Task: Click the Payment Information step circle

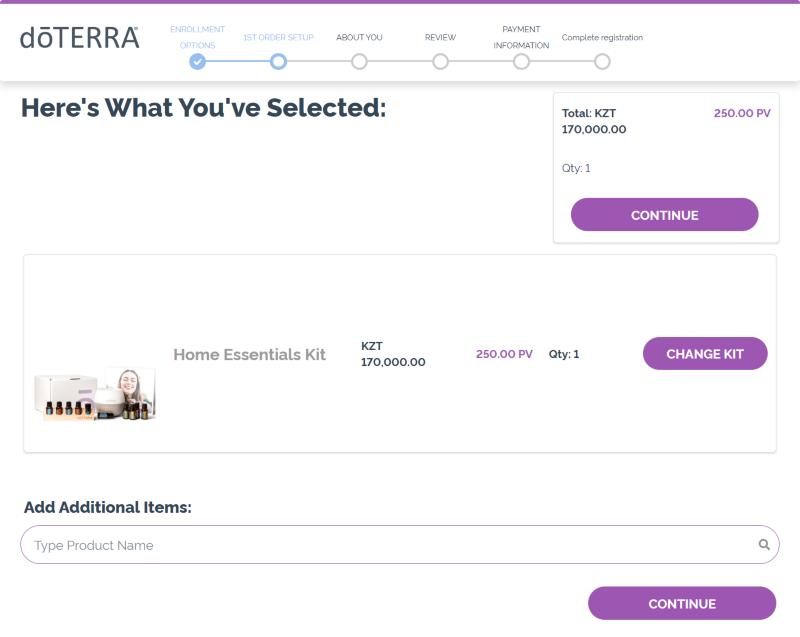Action: (521, 62)
